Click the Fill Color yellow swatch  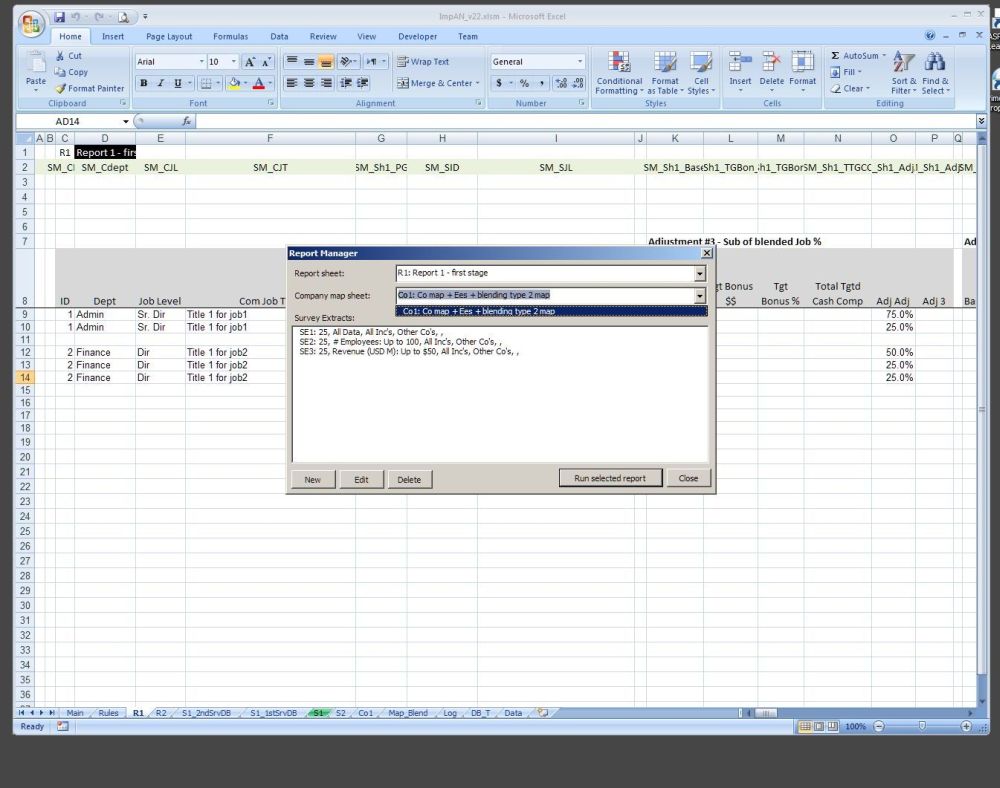(234, 84)
